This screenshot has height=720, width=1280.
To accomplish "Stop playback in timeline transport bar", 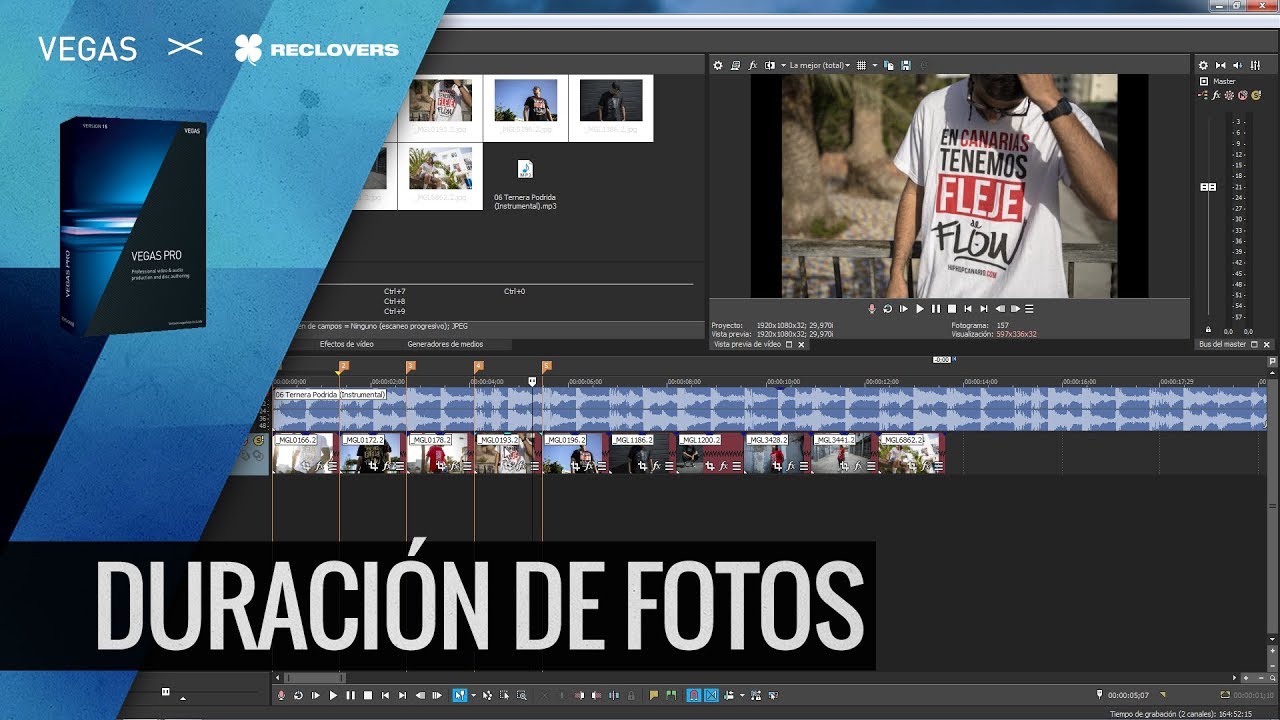I will pos(367,695).
